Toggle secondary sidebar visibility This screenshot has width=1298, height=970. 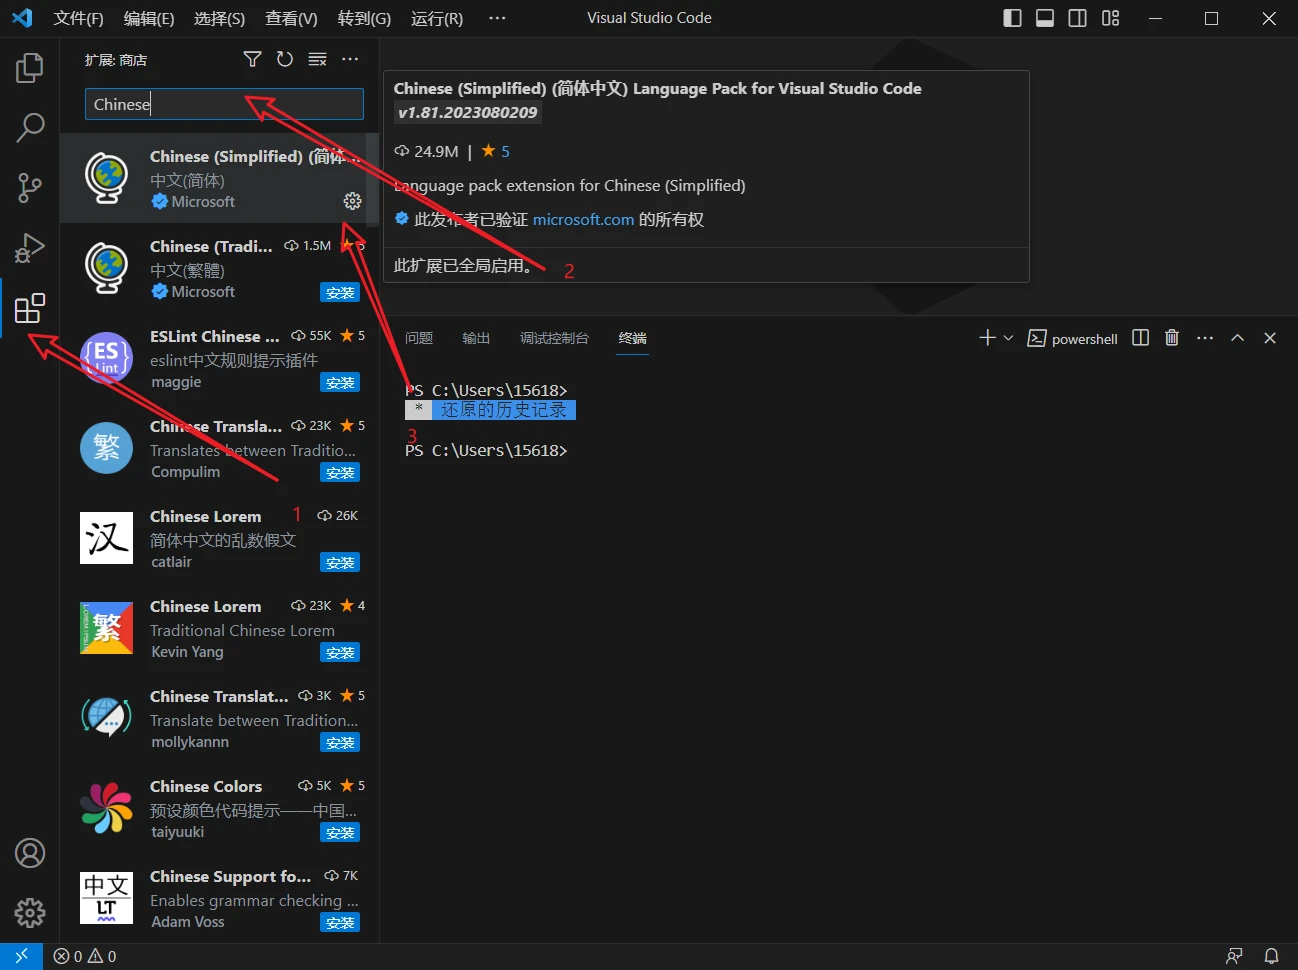coord(1078,18)
